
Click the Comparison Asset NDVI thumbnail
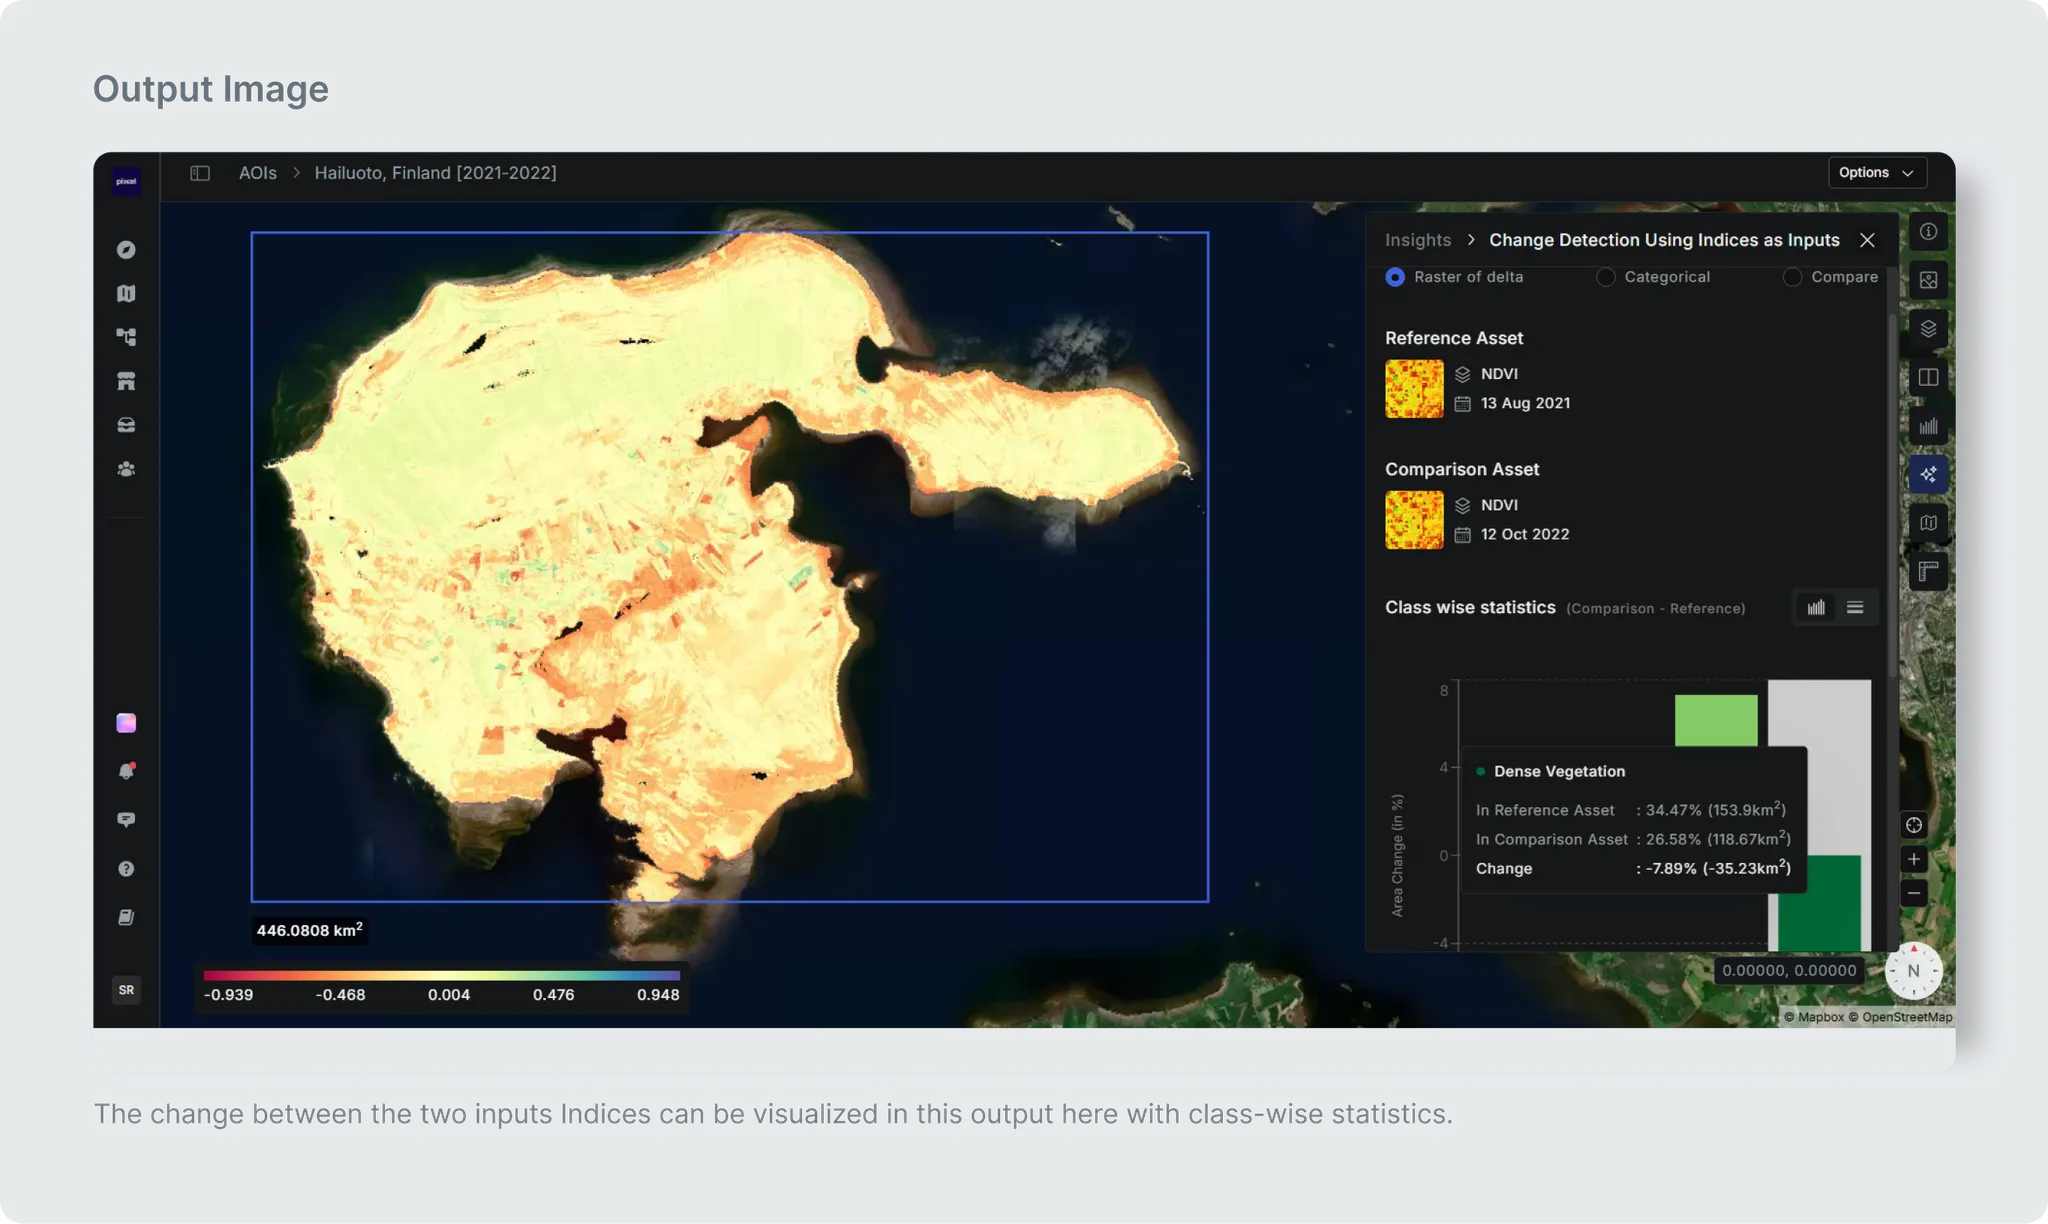(x=1414, y=520)
